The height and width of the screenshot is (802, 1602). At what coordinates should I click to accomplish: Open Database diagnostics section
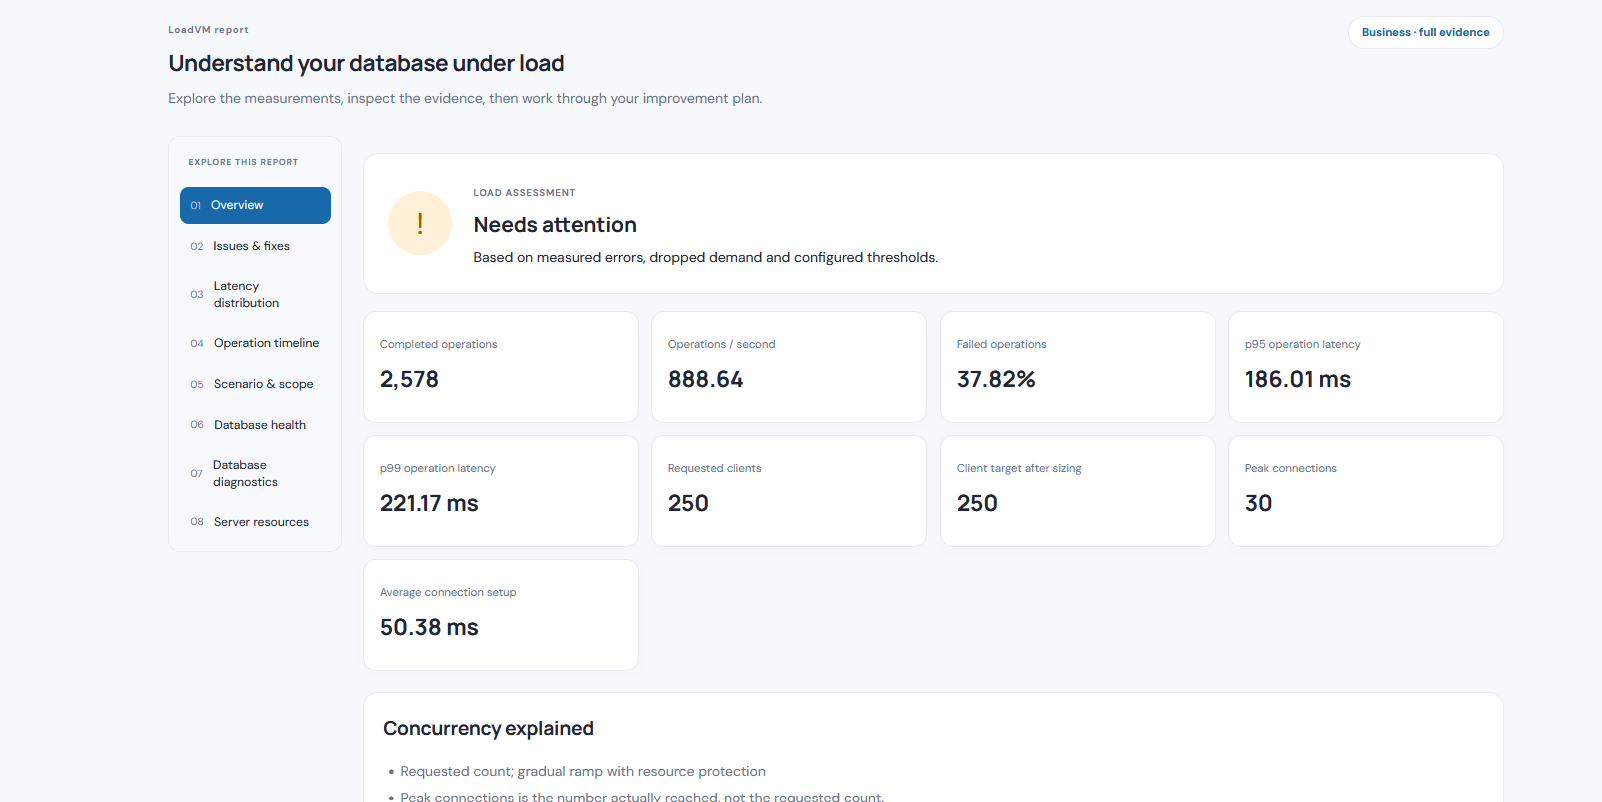[x=255, y=473]
